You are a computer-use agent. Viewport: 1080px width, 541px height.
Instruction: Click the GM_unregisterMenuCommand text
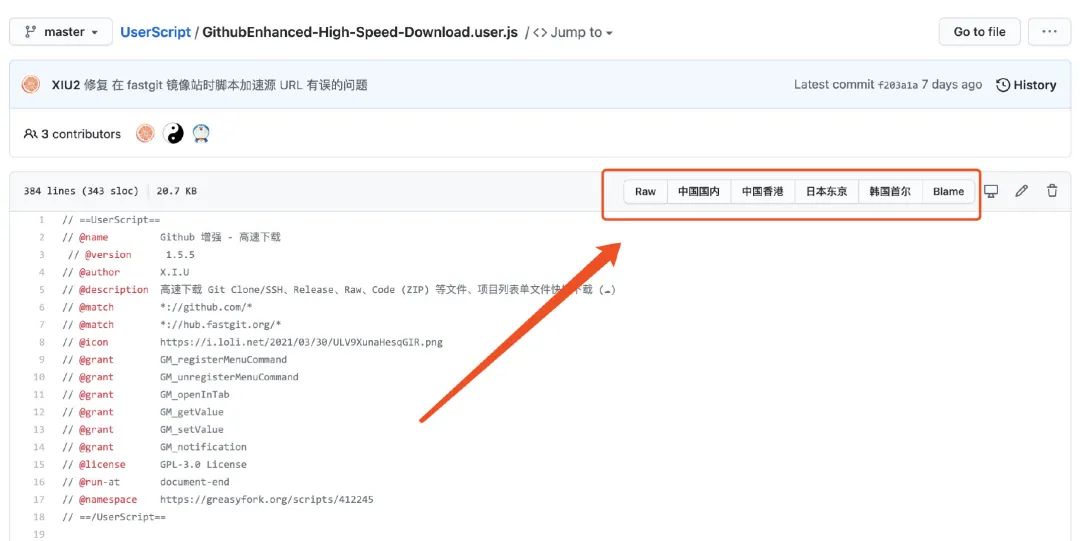coord(229,377)
